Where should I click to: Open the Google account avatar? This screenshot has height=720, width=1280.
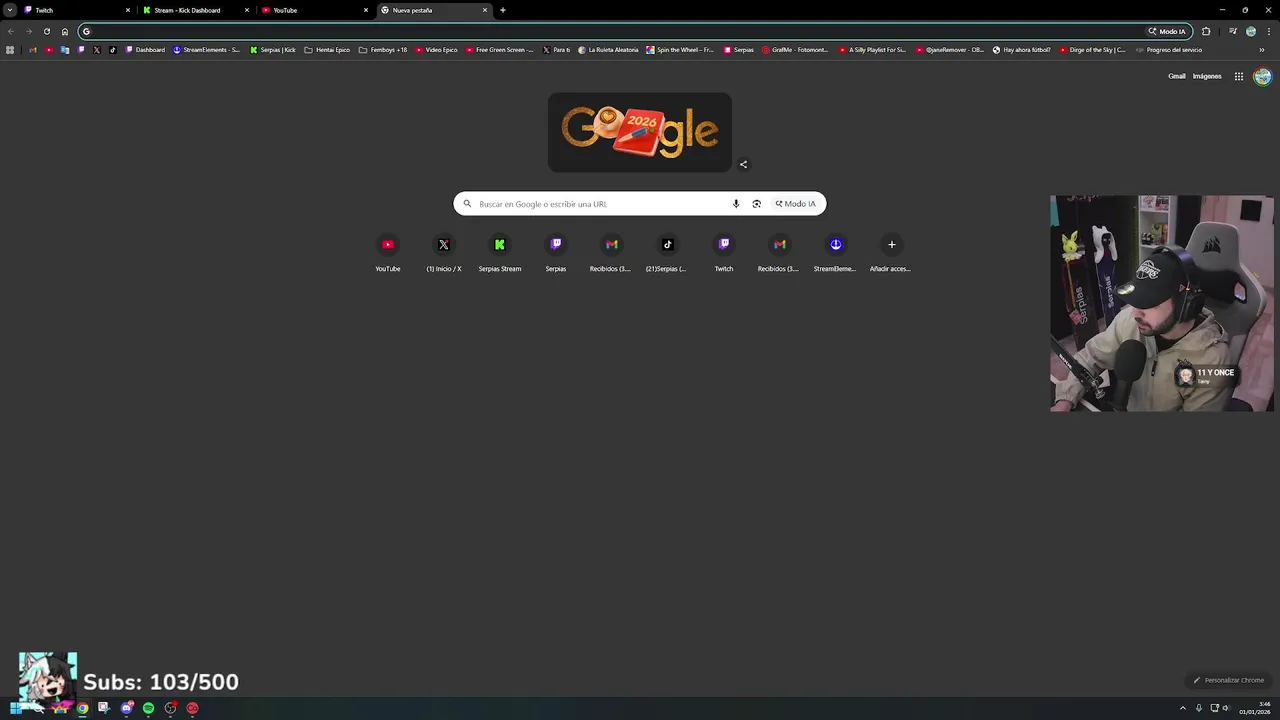tap(1262, 76)
